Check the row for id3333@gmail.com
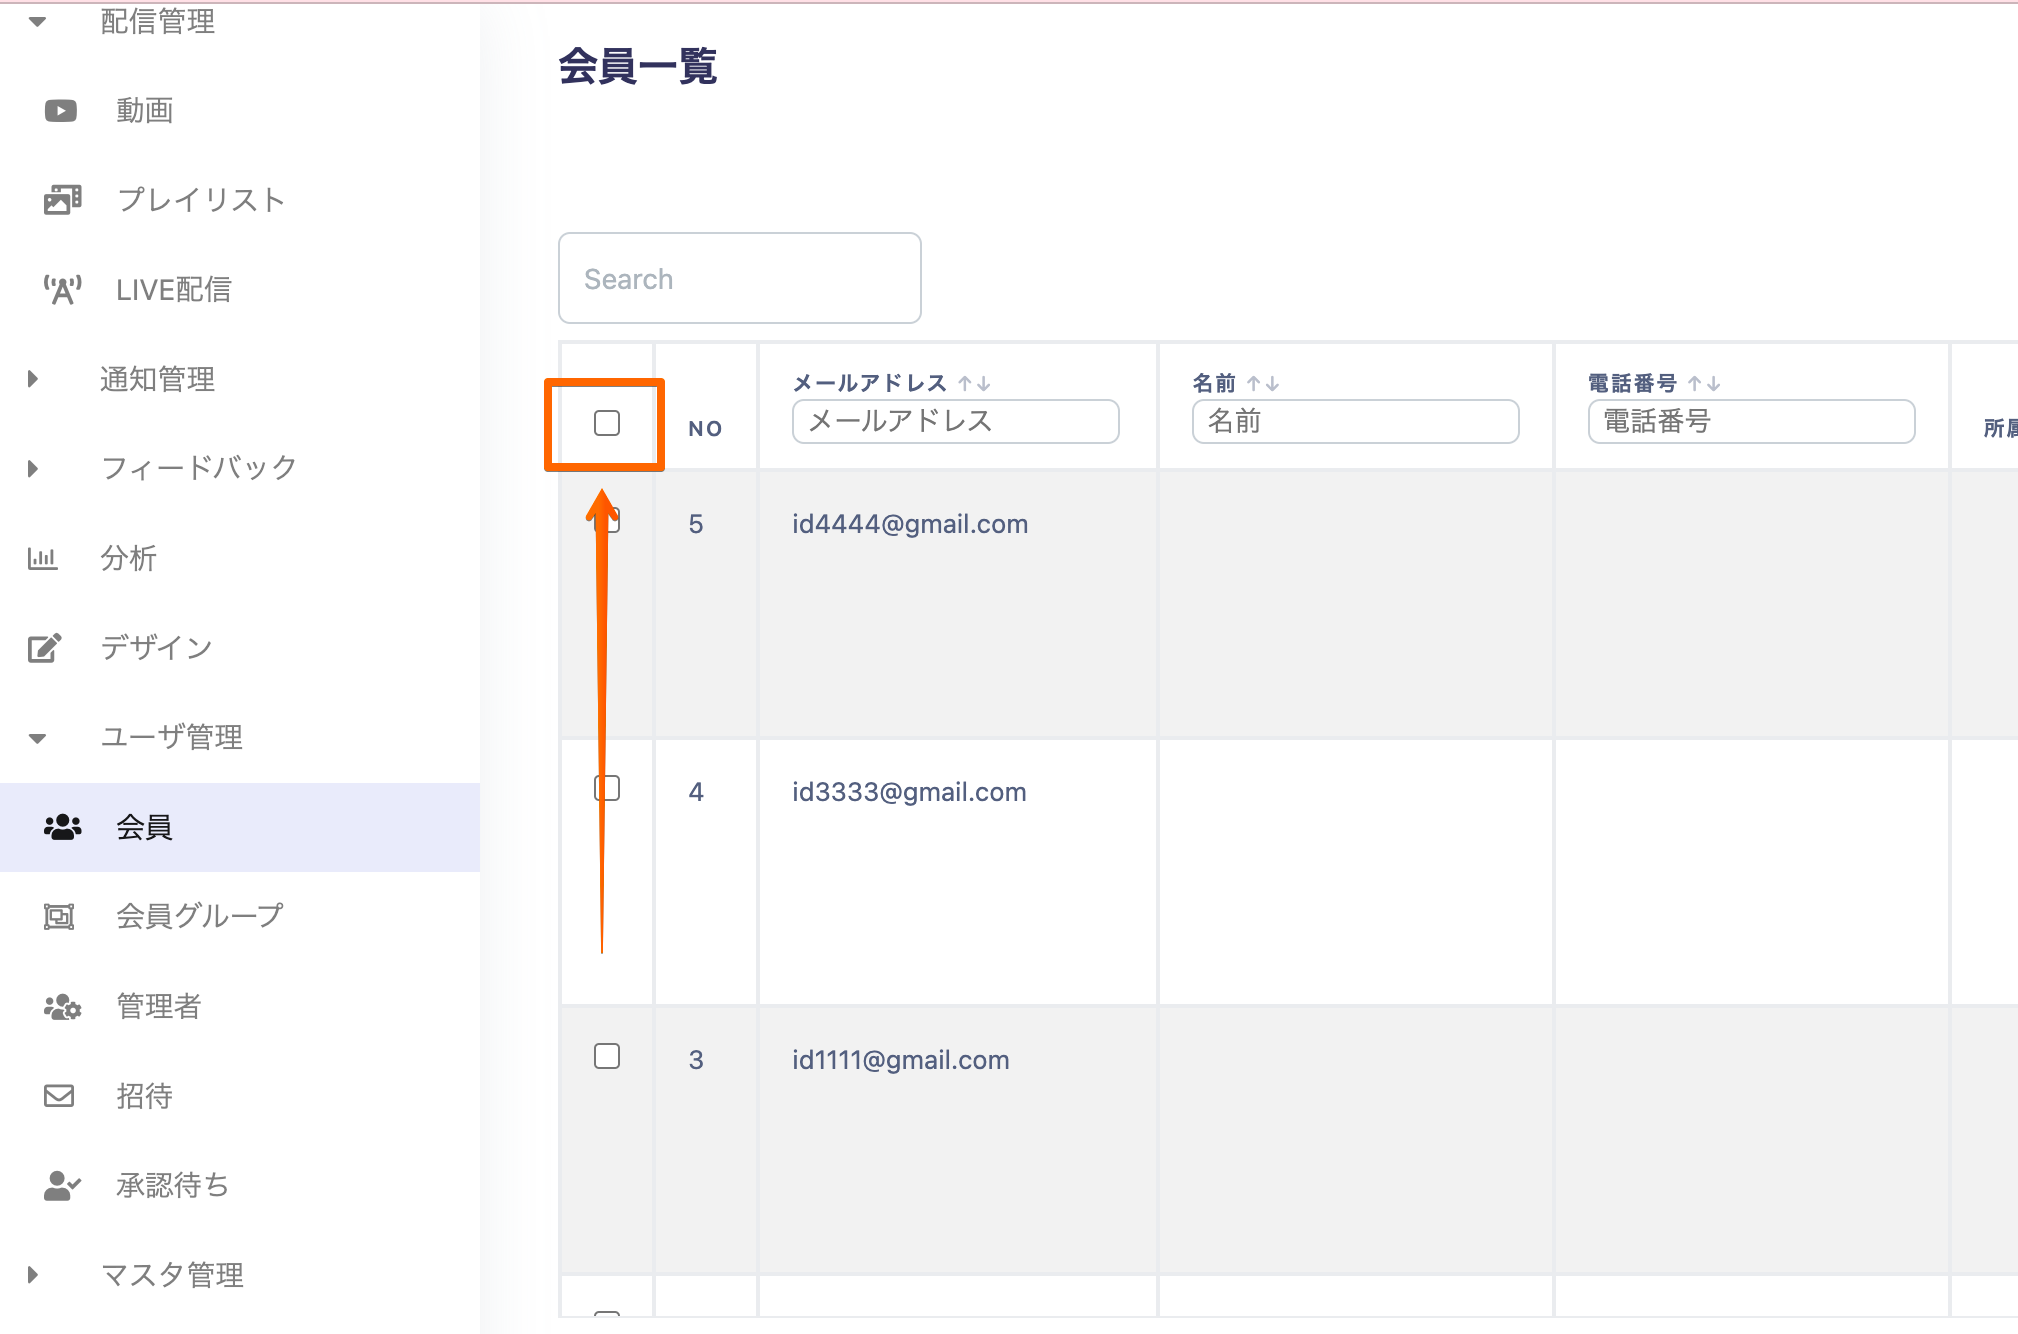The height and width of the screenshot is (1334, 2018). (x=607, y=788)
